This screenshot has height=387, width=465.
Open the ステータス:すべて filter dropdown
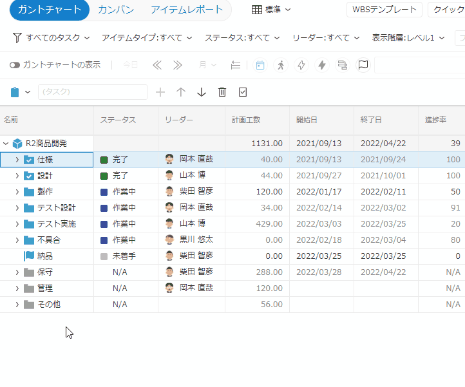(x=242, y=38)
